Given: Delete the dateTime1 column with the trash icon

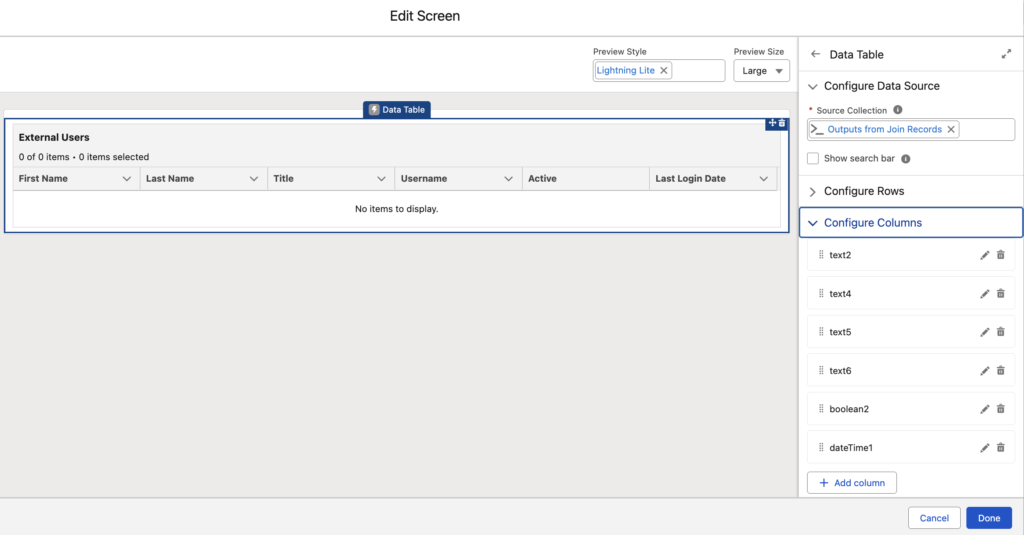Looking at the screenshot, I should click(1000, 448).
